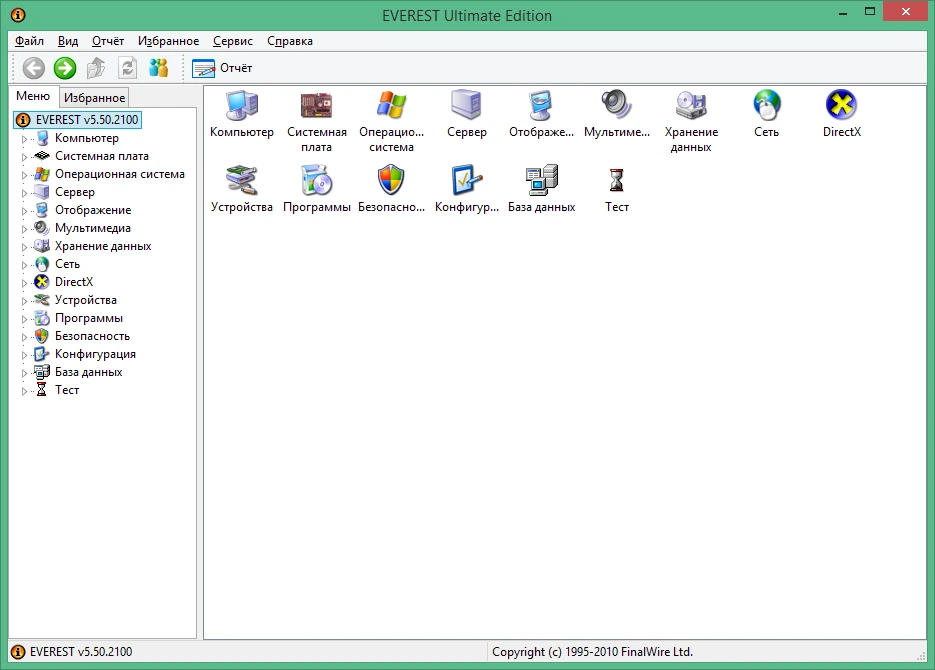The image size is (935, 670).
Task: Expand the Компьютер tree node
Action: [x=24, y=139]
